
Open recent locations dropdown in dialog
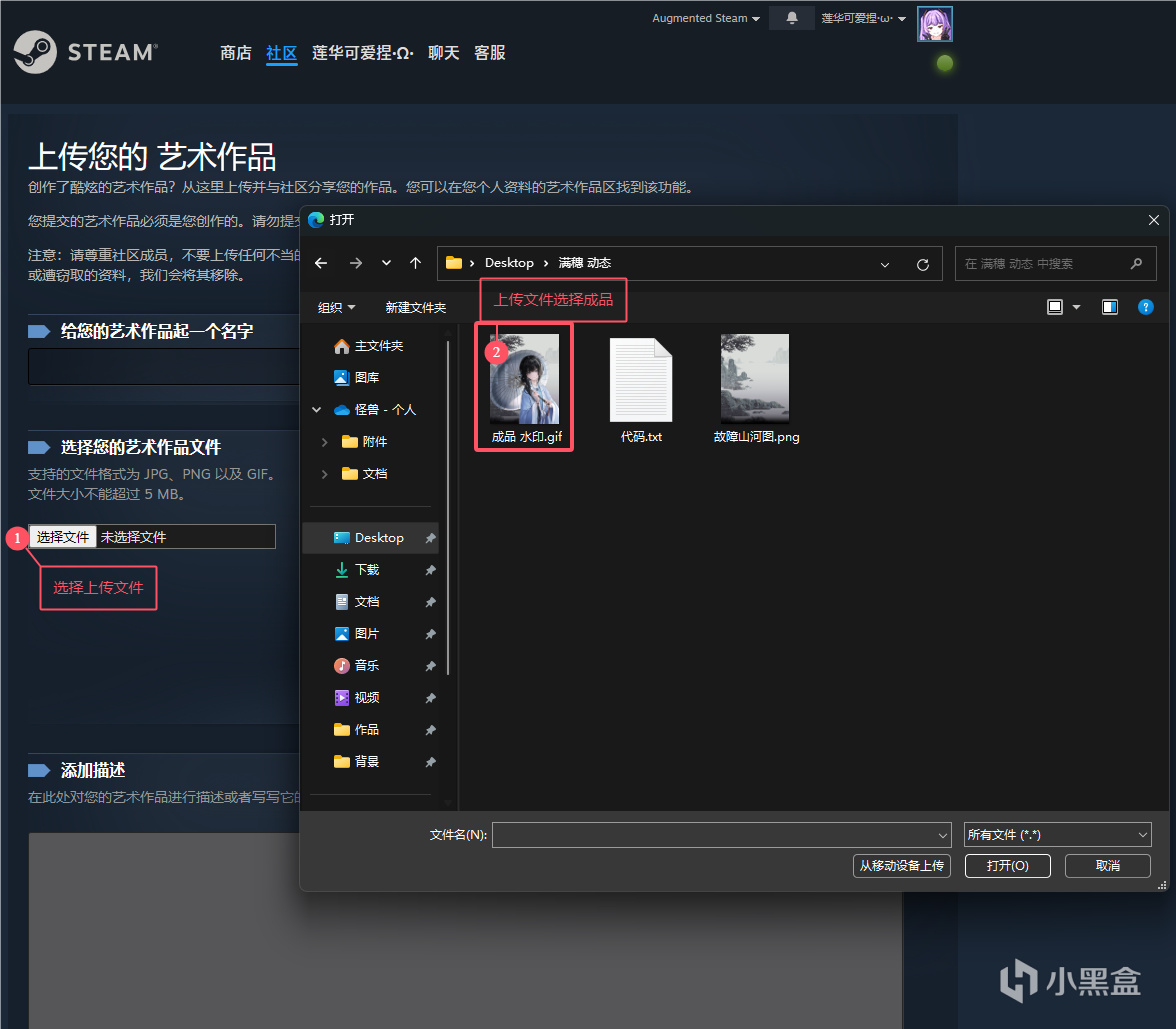[x=386, y=263]
